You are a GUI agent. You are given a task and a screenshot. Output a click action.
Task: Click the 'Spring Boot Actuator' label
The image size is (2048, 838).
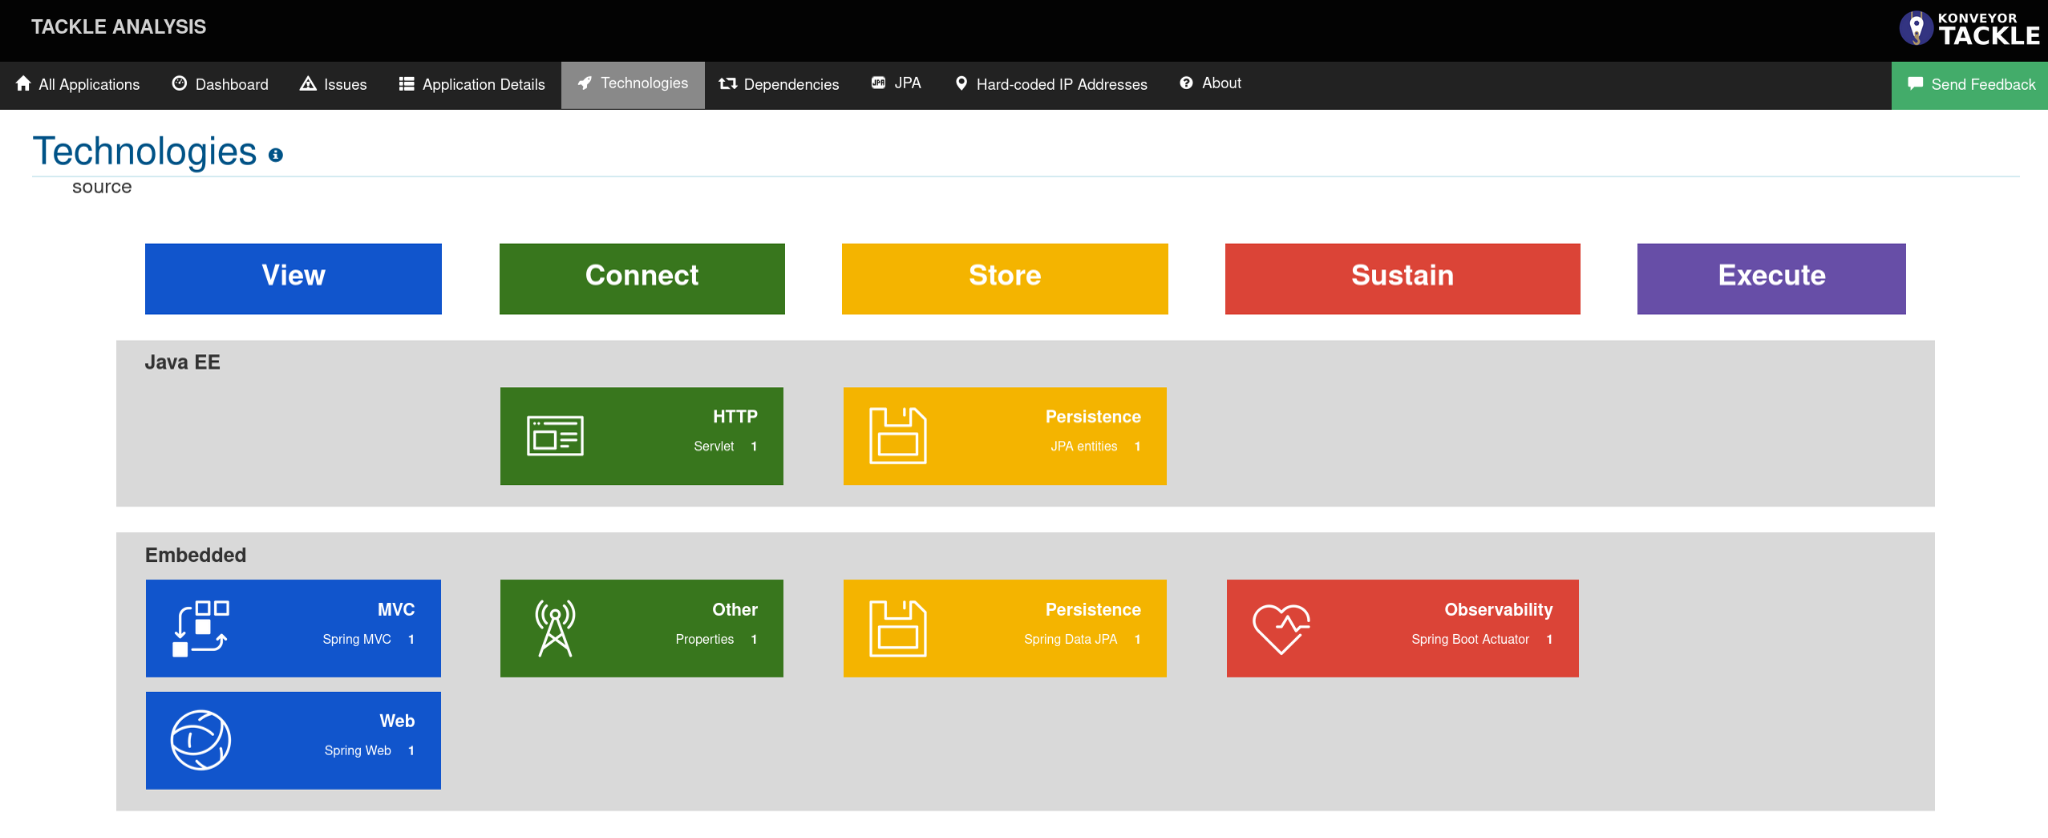pos(1470,640)
